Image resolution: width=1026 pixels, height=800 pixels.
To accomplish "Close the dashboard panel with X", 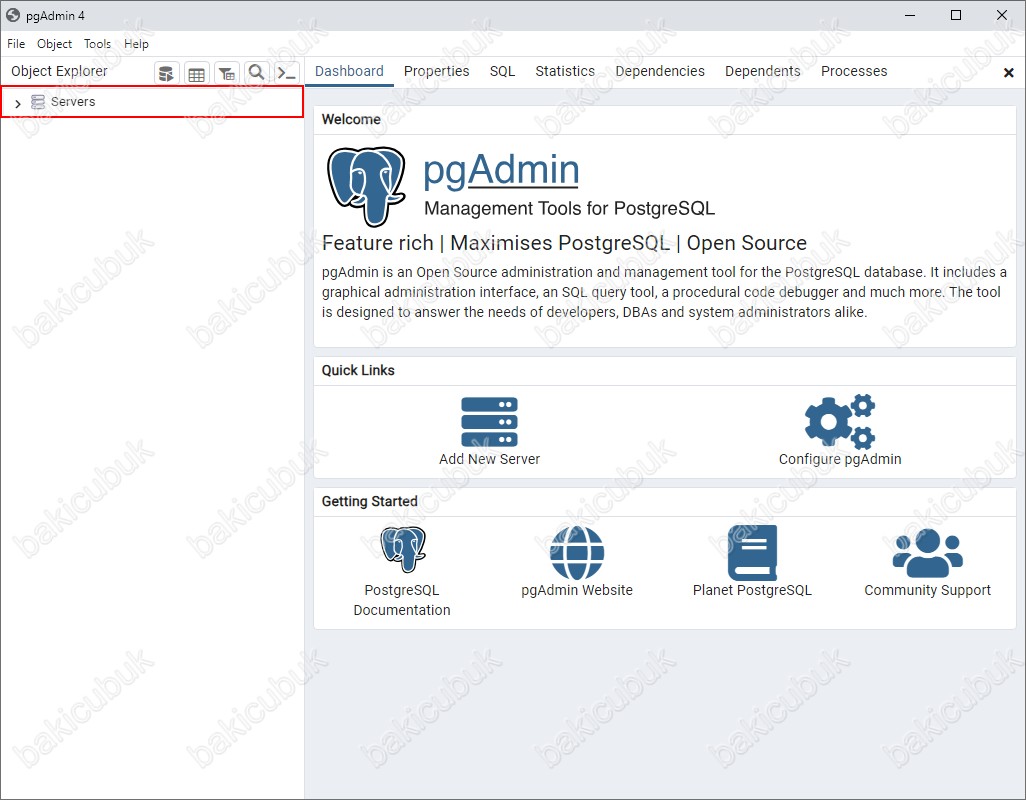I will click(x=1008, y=73).
